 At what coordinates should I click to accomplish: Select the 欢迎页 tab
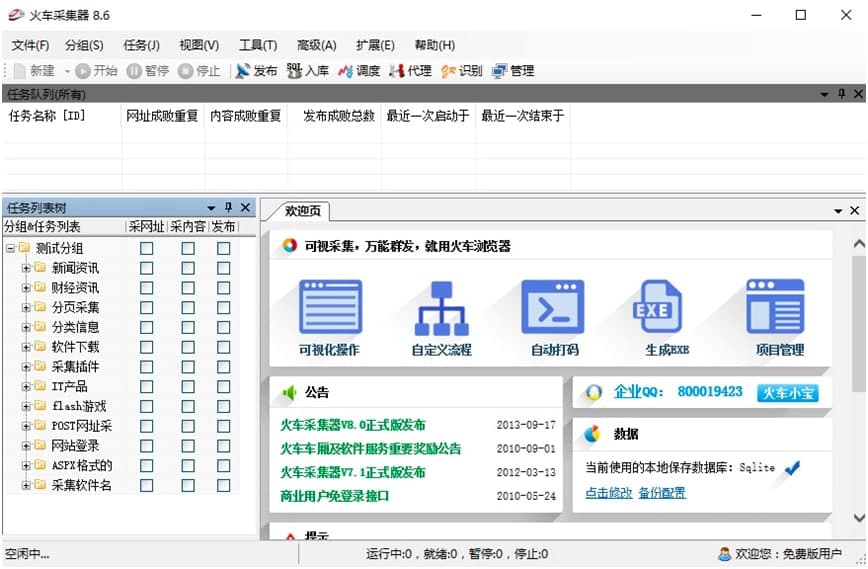click(x=302, y=211)
